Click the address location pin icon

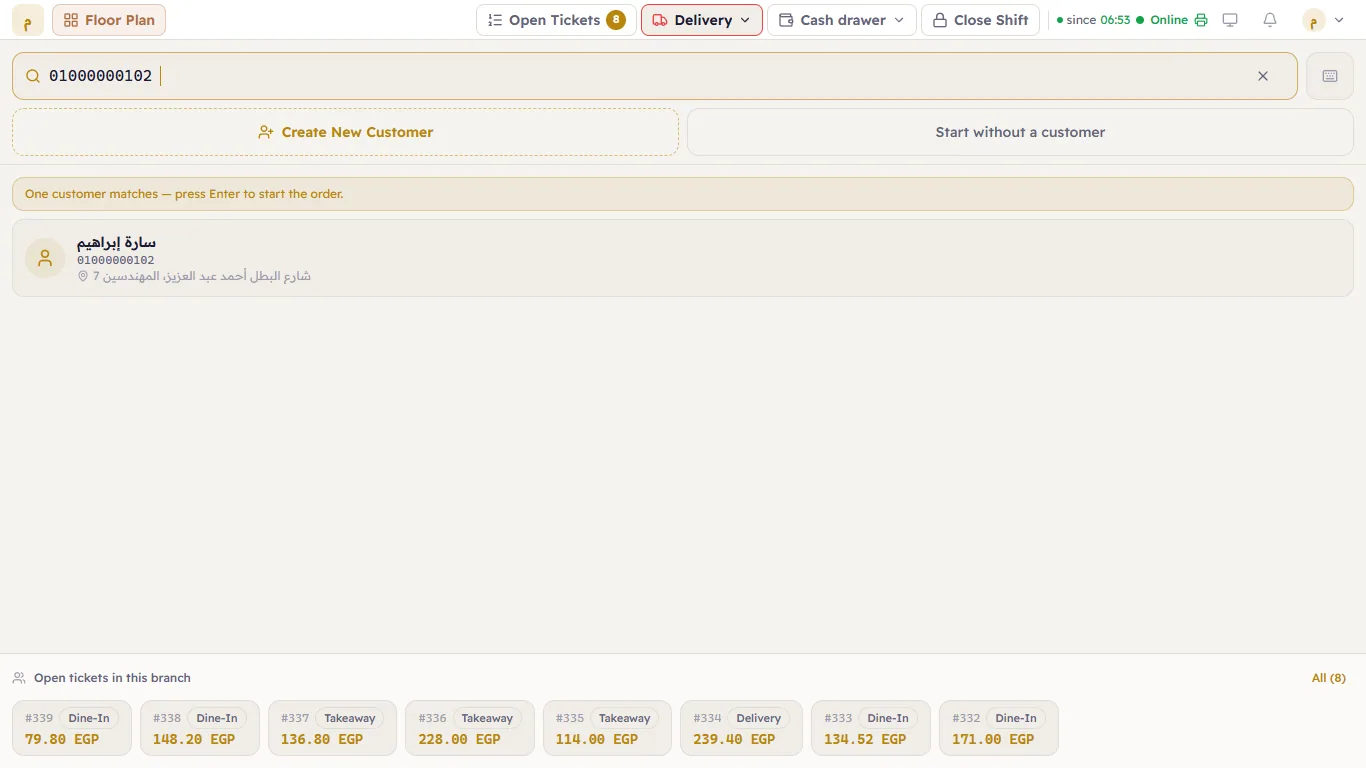coord(83,276)
